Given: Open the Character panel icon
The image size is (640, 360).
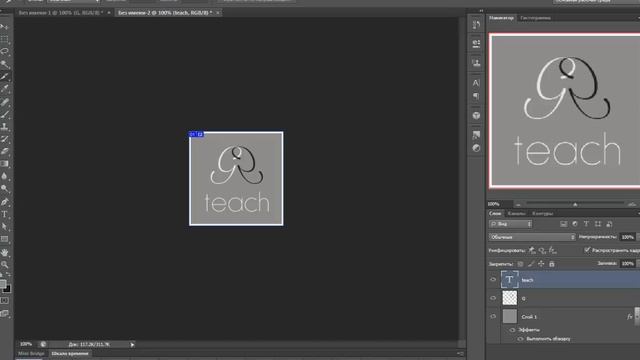Looking at the screenshot, I should pos(476,83).
